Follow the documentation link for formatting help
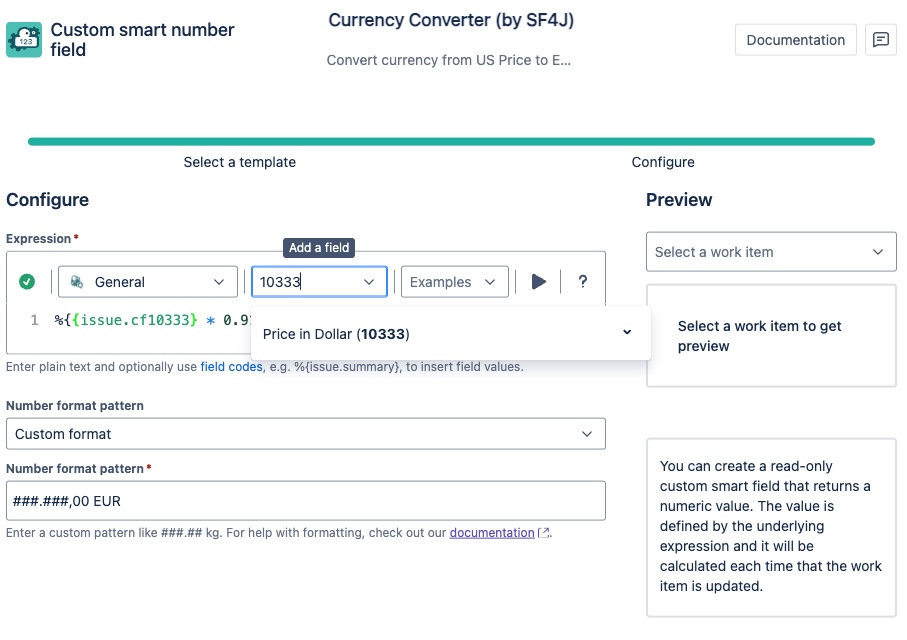Image resolution: width=907 pixels, height=640 pixels. (x=491, y=533)
